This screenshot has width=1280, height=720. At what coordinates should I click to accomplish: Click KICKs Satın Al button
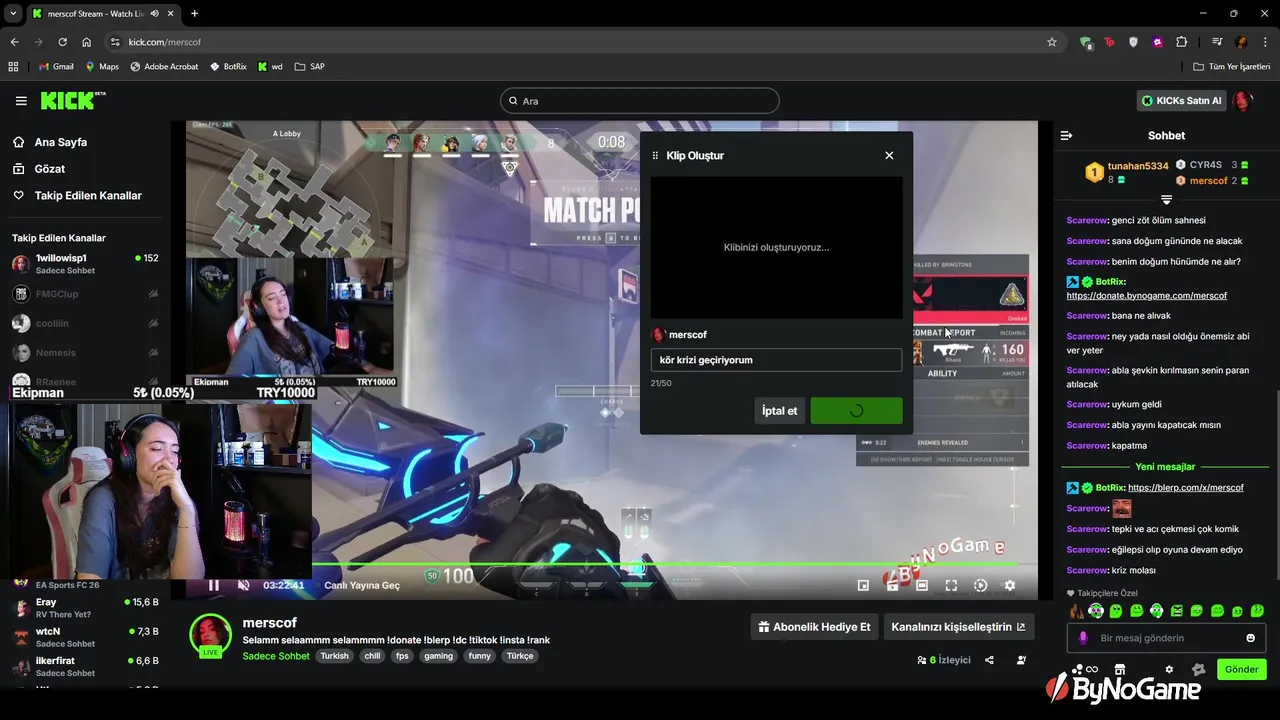[x=1181, y=101]
